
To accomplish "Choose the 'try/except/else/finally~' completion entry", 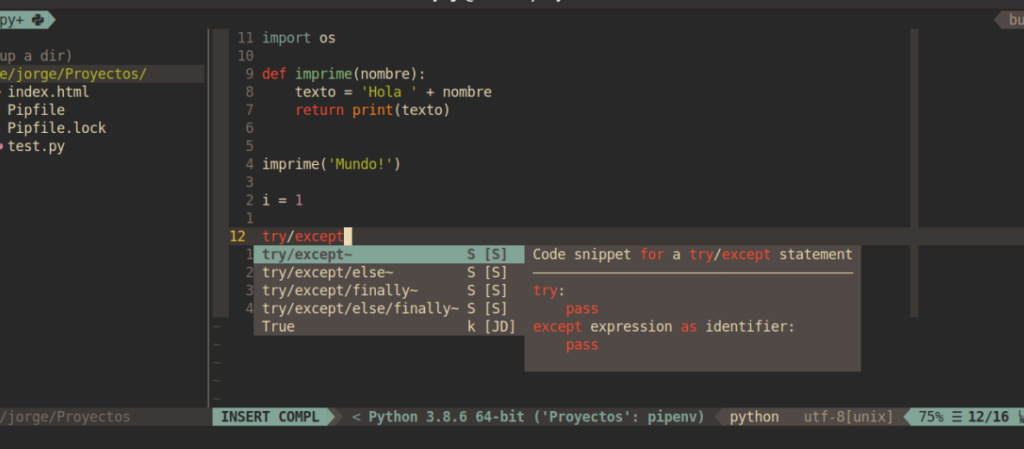I will 389,309.
